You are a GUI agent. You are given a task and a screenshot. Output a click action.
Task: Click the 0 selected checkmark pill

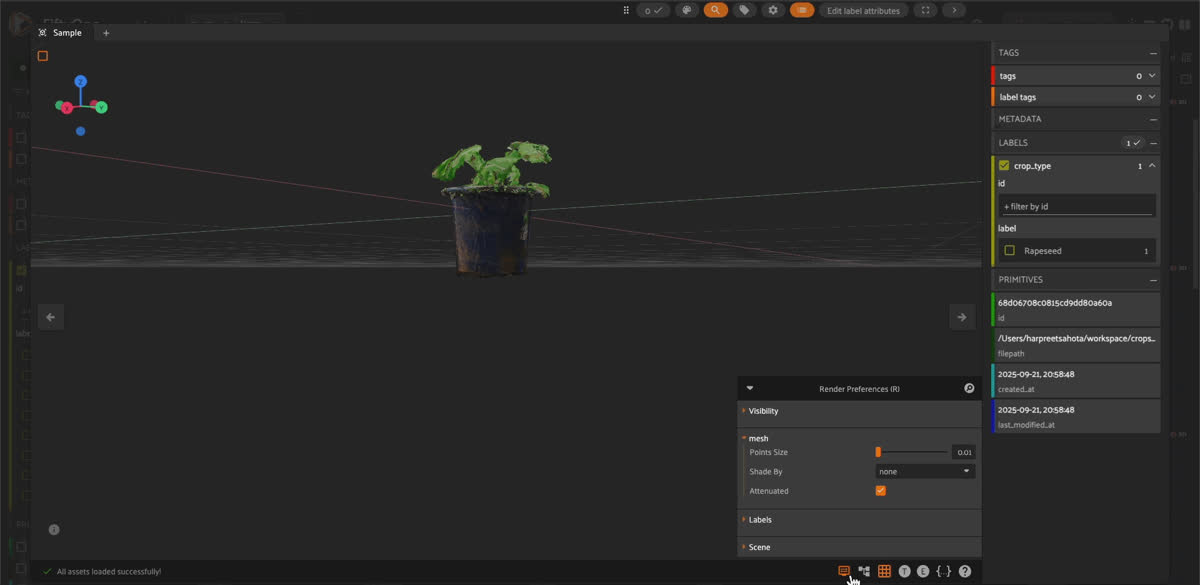(x=653, y=10)
